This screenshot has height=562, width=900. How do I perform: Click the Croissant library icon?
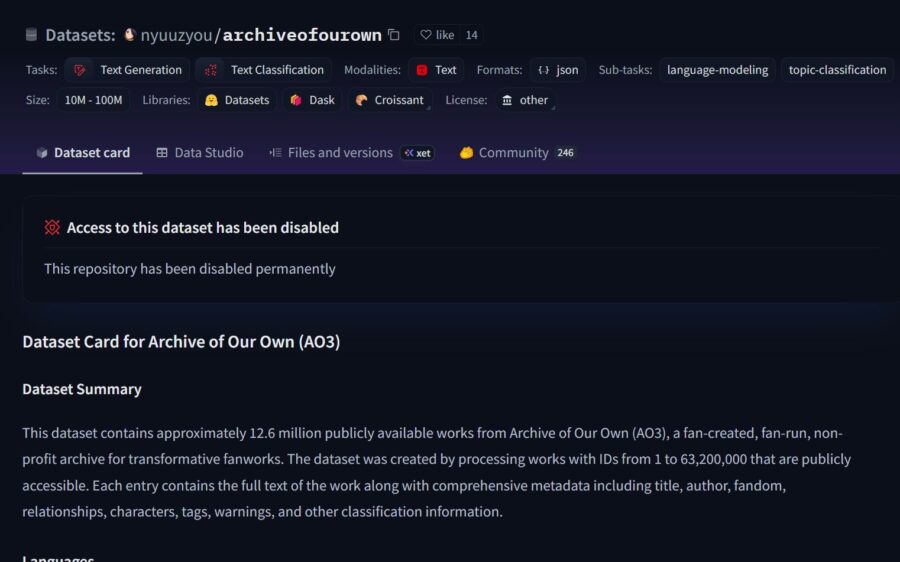(x=361, y=100)
